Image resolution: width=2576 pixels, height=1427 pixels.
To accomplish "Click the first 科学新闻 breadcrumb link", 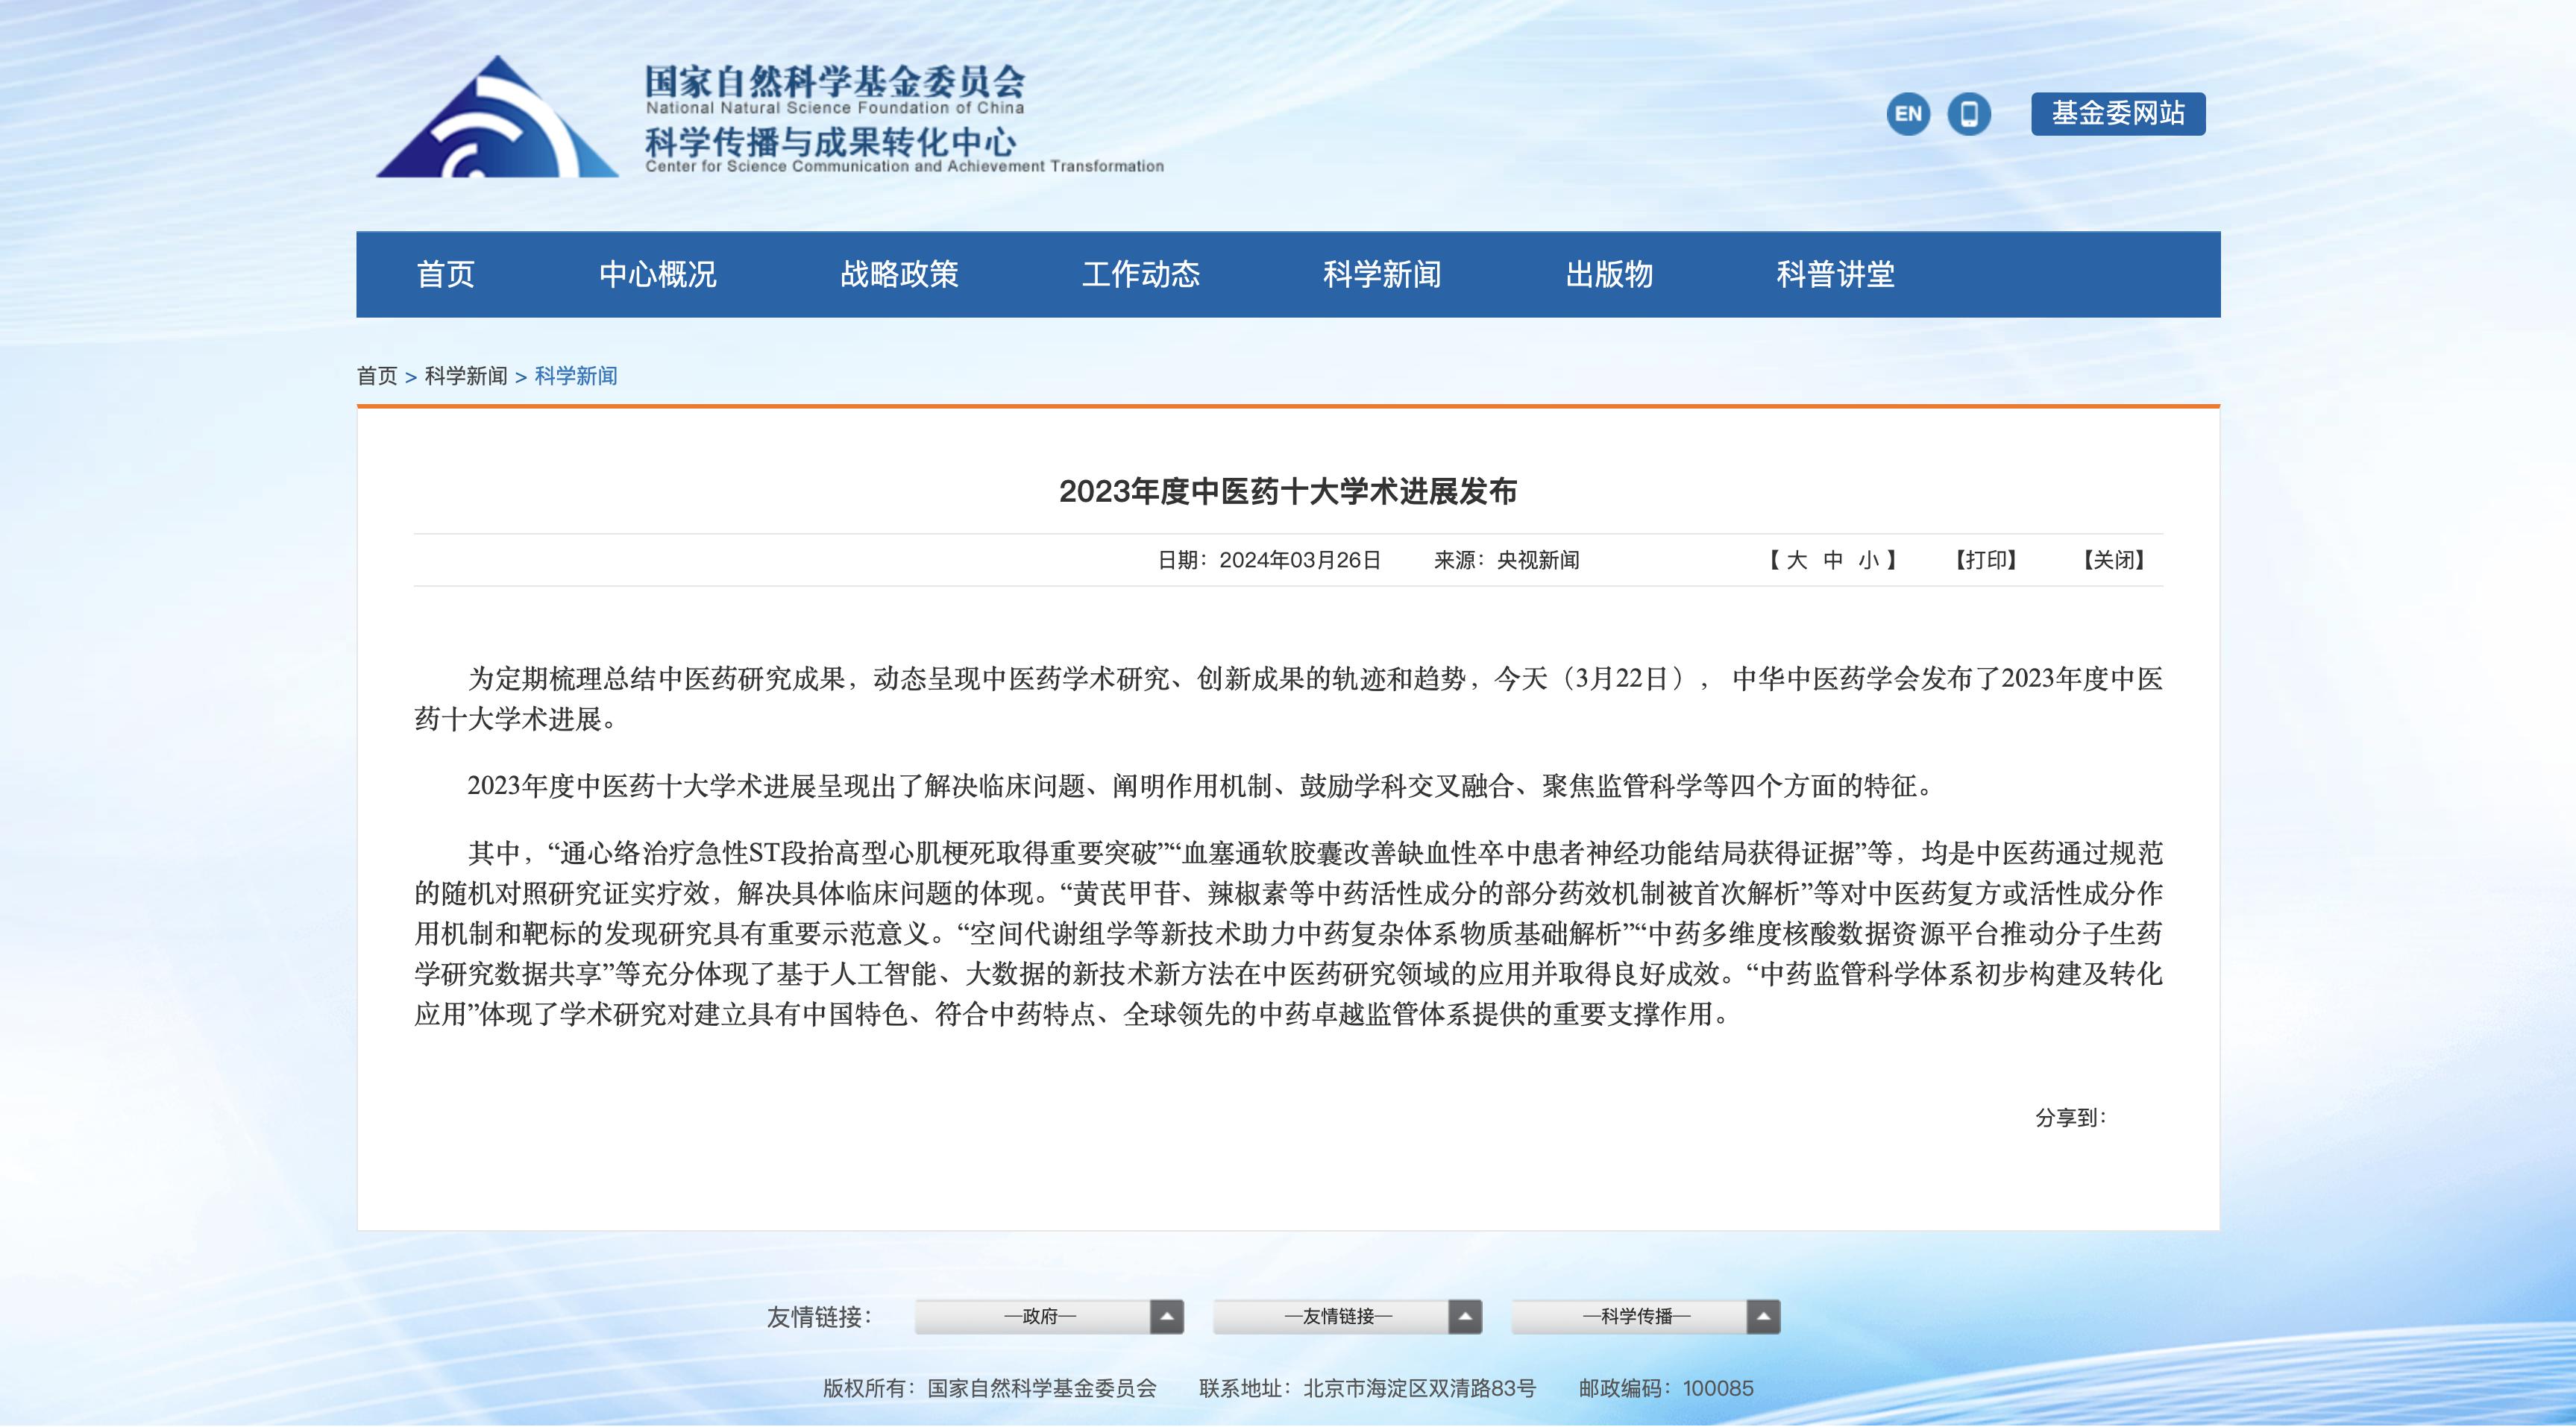I will point(466,376).
